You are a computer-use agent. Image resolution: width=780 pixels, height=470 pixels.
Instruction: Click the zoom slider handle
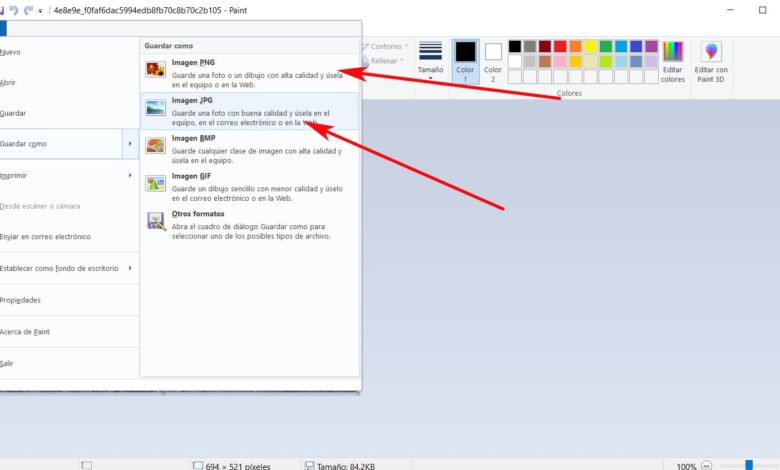tap(749, 465)
